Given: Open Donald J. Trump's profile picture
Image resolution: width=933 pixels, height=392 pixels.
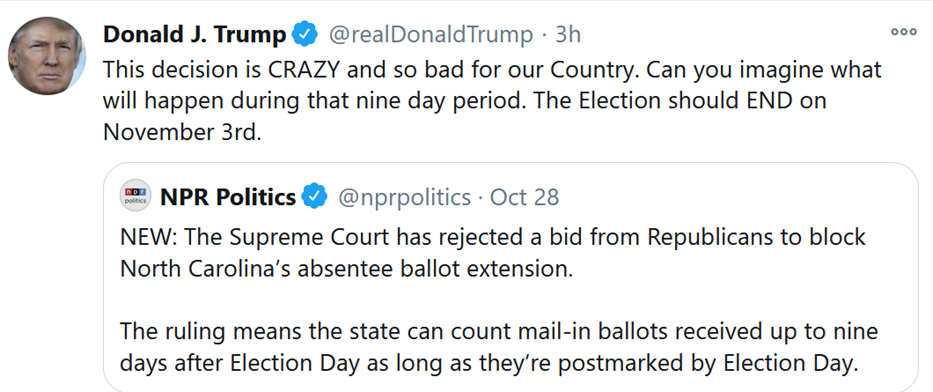Looking at the screenshot, I should click(x=47, y=56).
